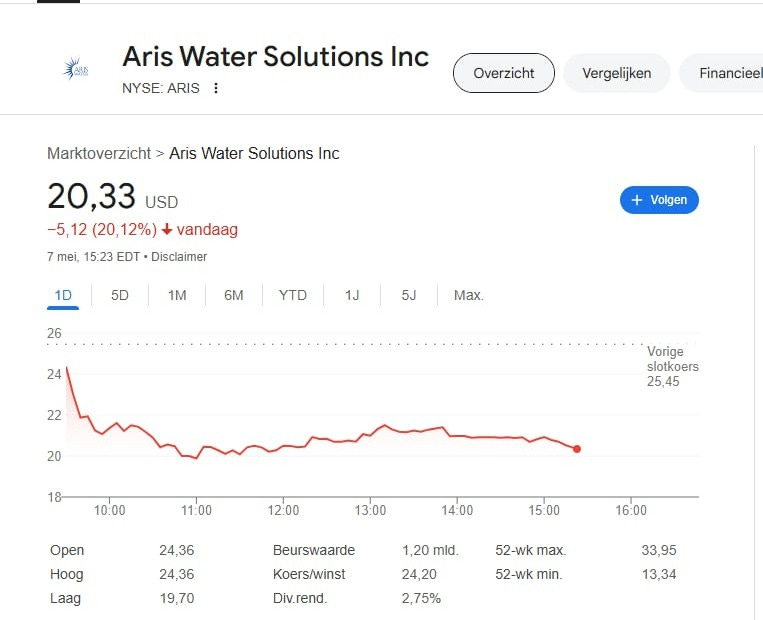
Task: Click the change text −5,12 (20,12%)
Action: [x=102, y=229]
